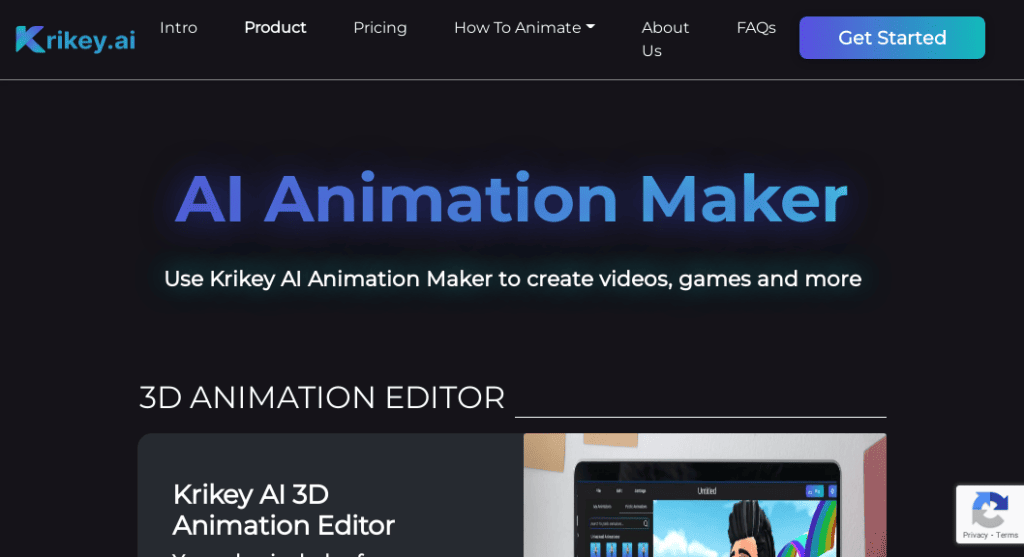Viewport: 1024px width, 557px height.
Task: Click the reCAPTCHA Privacy link
Action: 975,535
